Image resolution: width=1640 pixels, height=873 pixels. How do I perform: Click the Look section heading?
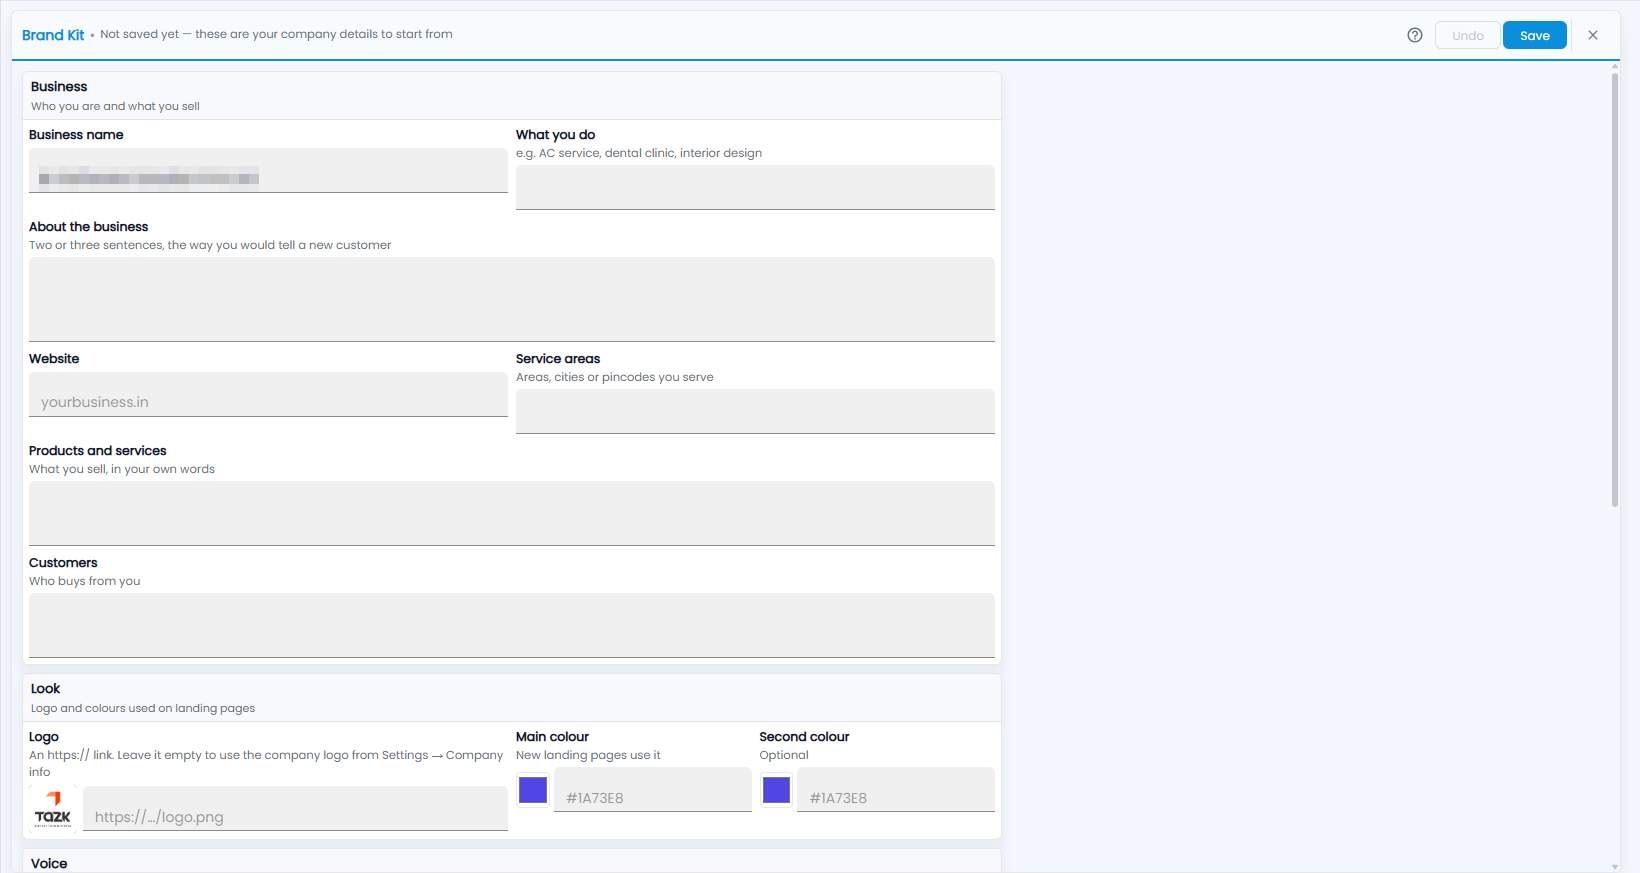point(45,689)
